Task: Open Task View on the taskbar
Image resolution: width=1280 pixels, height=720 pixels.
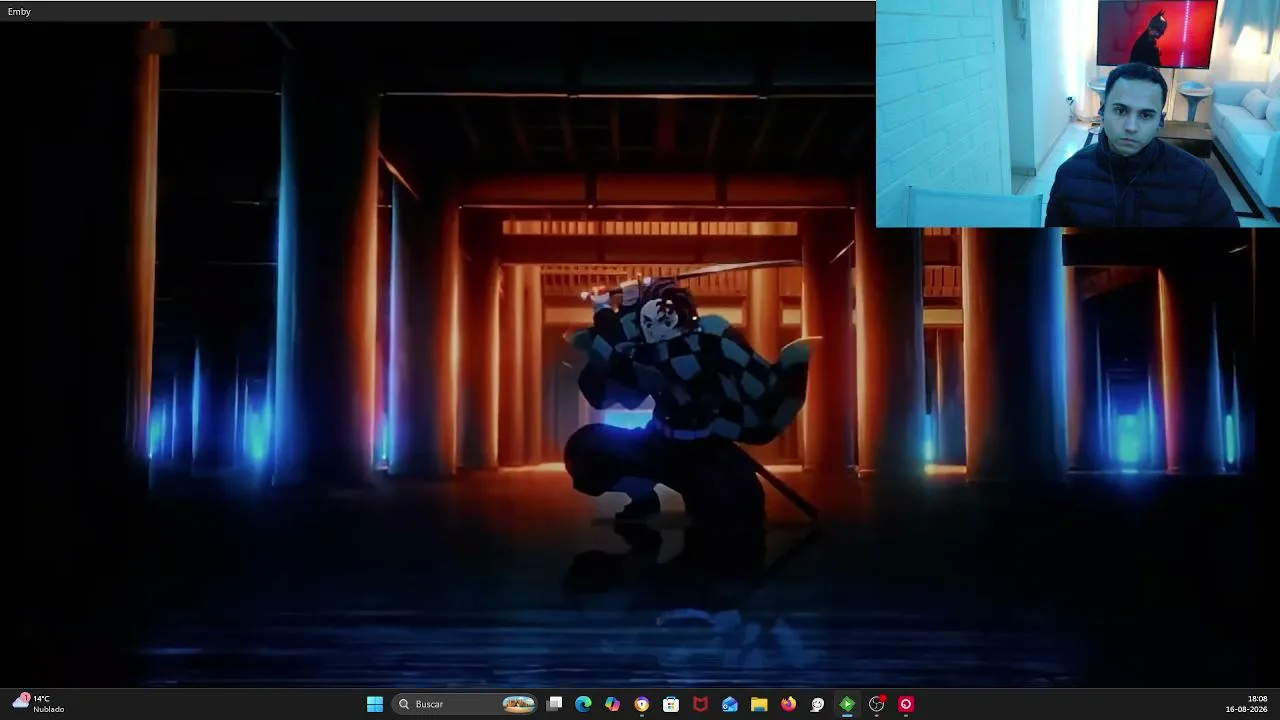Action: 555,704
